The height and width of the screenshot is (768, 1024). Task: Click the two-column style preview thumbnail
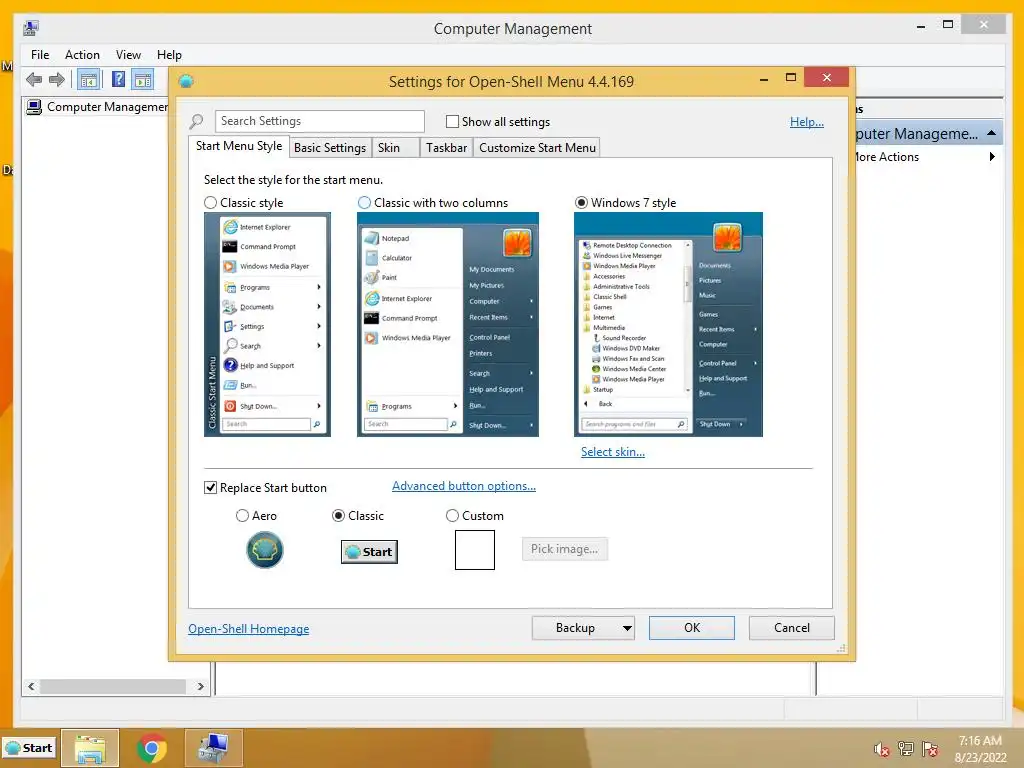tap(448, 325)
